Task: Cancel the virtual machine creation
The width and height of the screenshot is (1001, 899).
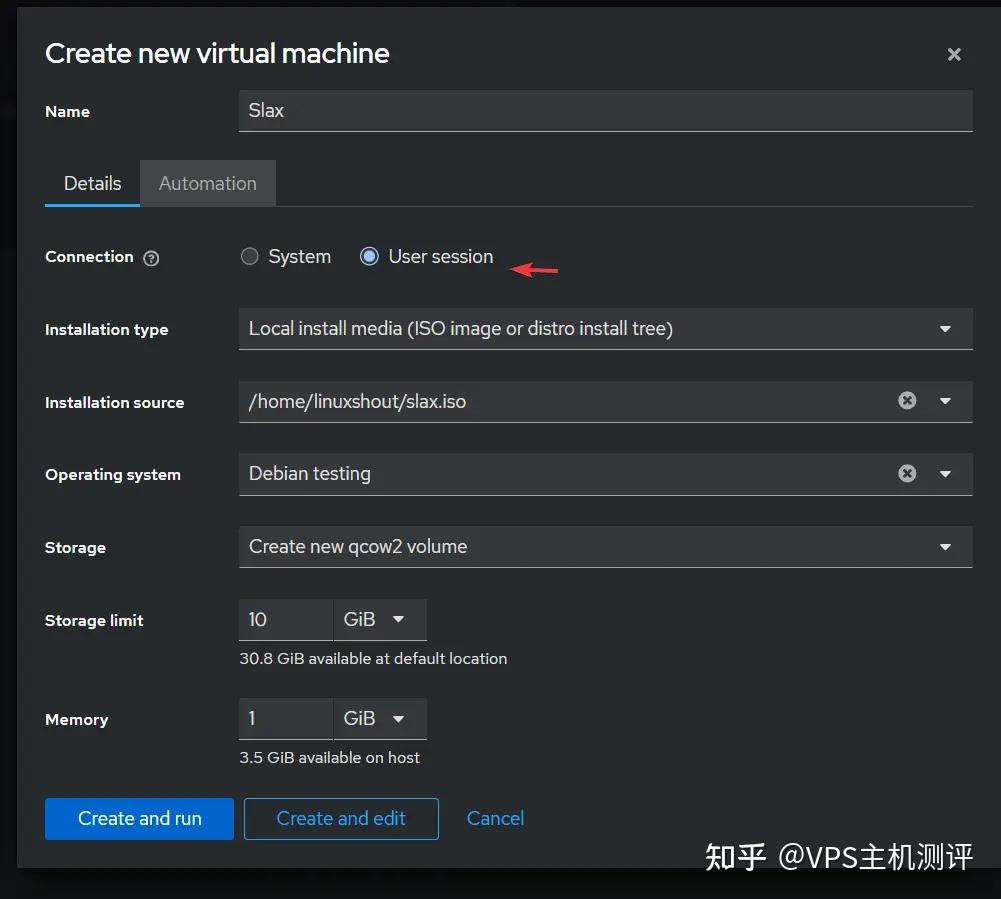Action: click(x=495, y=818)
